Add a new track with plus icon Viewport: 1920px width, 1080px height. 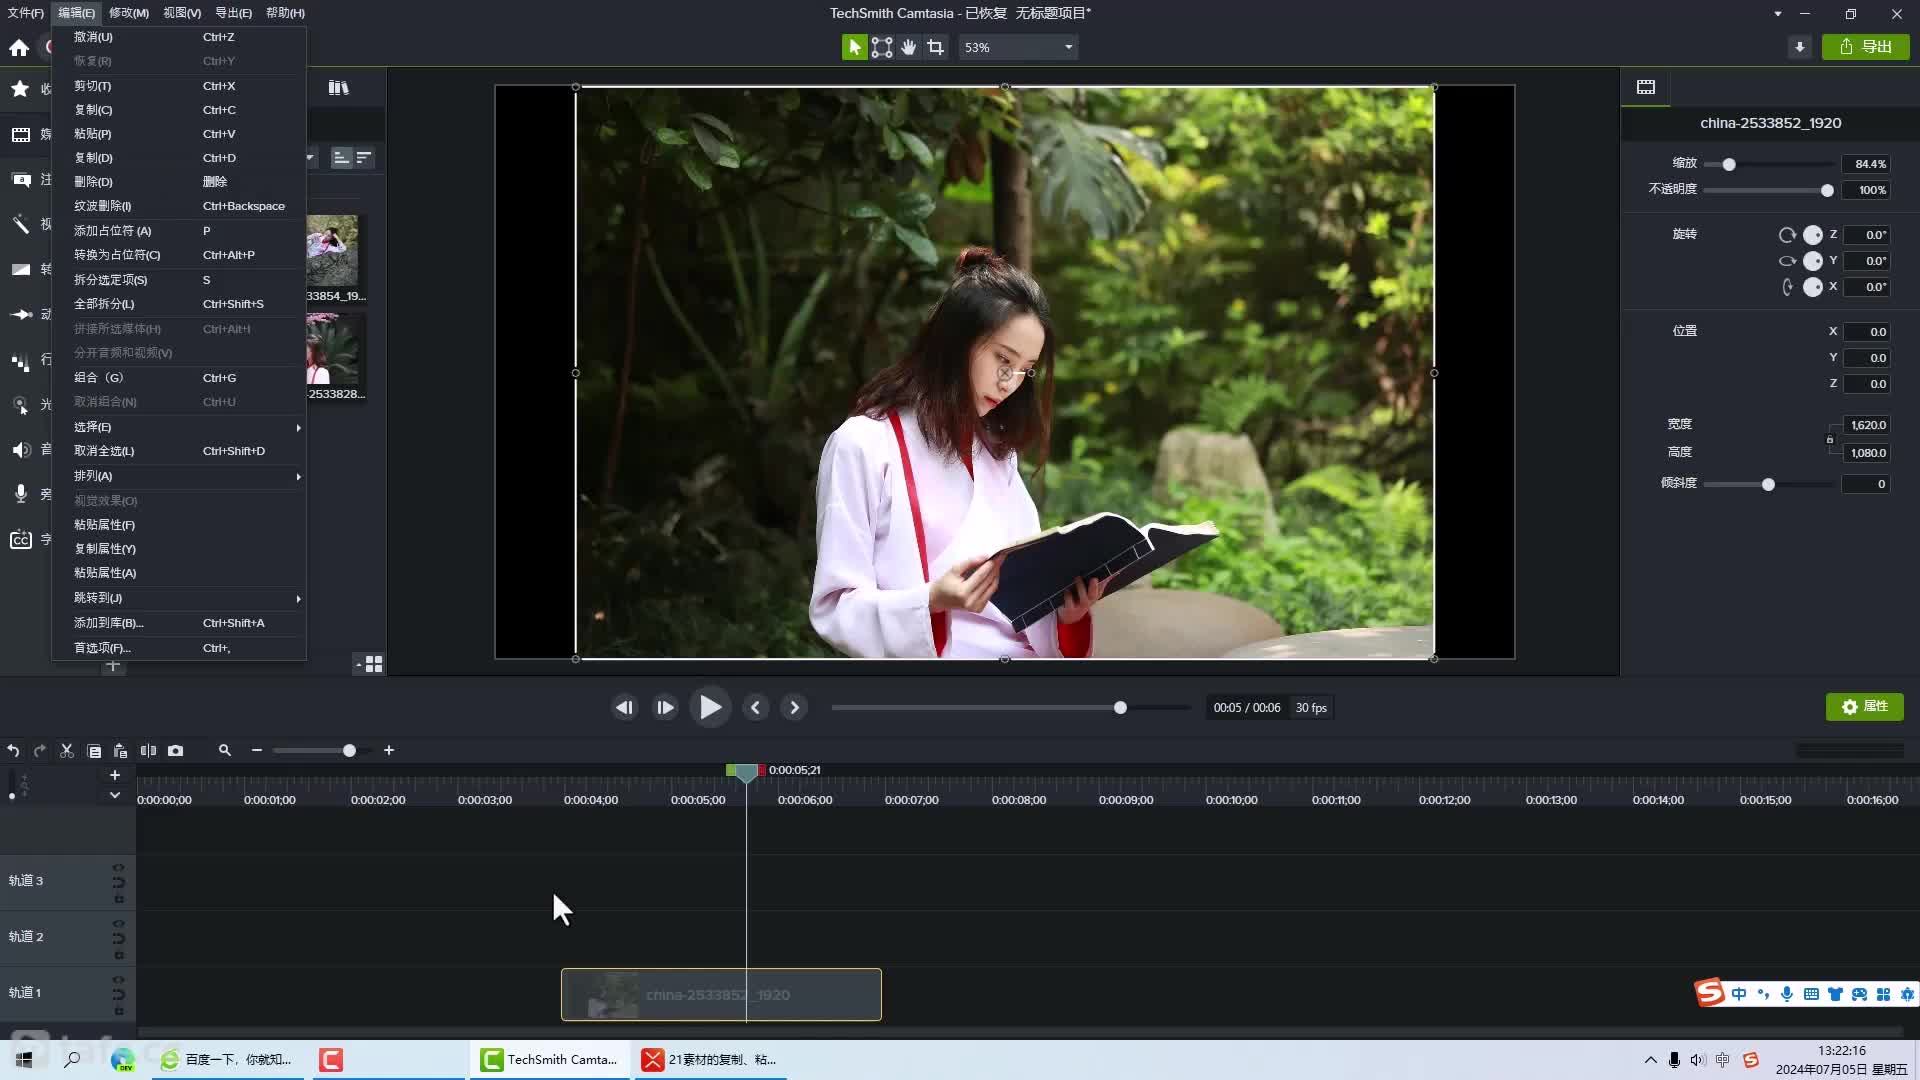click(x=115, y=775)
